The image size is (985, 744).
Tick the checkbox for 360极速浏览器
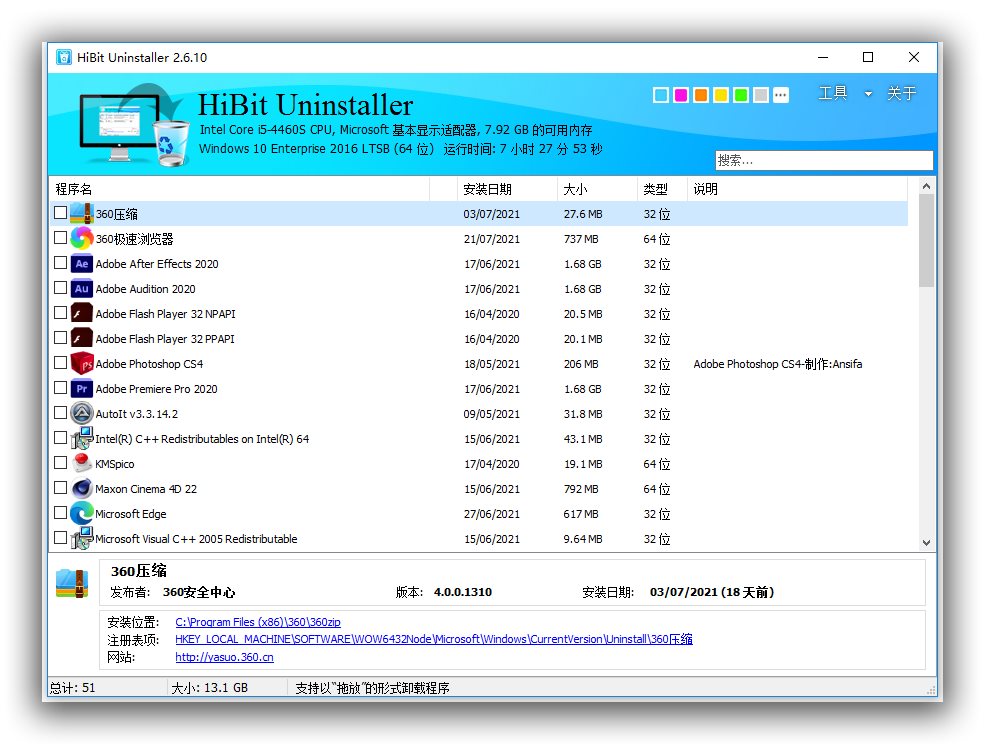point(60,238)
